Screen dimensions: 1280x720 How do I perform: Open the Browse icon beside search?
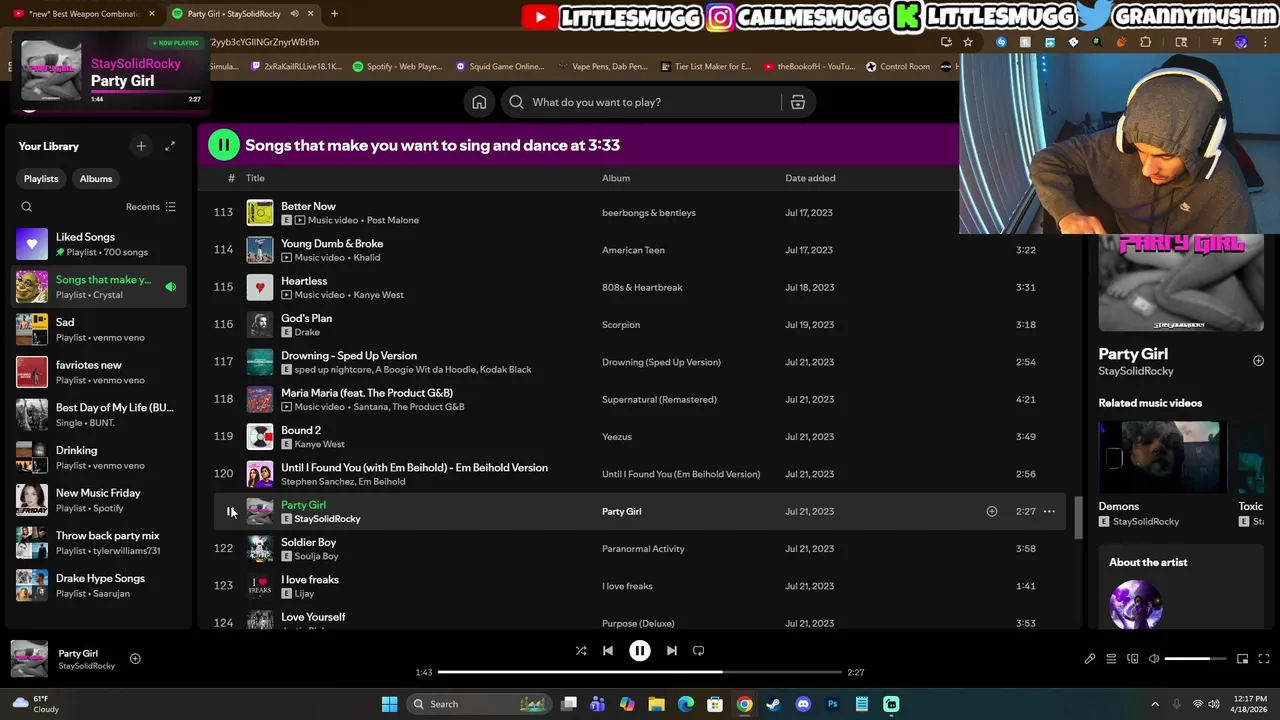click(798, 102)
